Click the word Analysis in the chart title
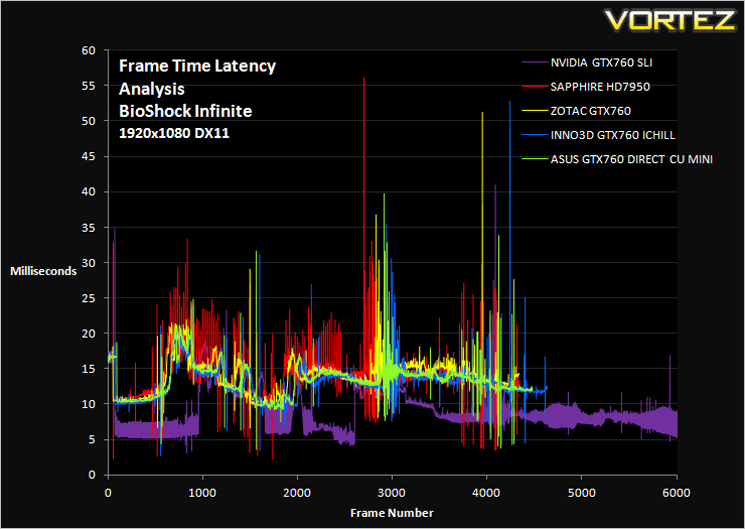This screenshot has height=529, width=745. pyautogui.click(x=152, y=89)
